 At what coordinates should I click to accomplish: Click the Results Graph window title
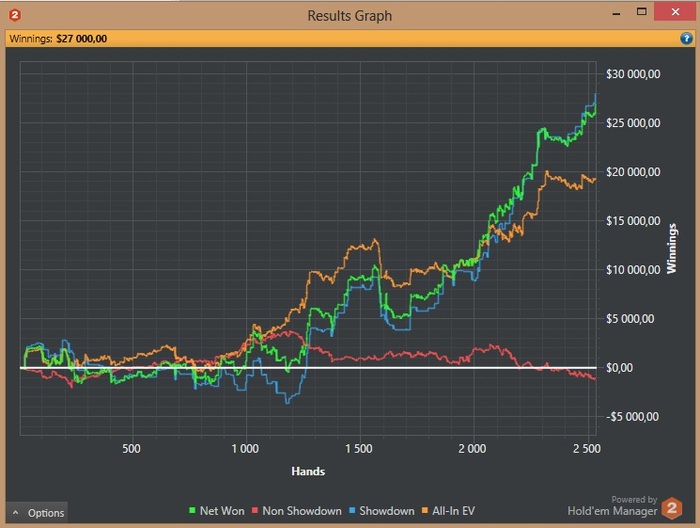pos(350,16)
